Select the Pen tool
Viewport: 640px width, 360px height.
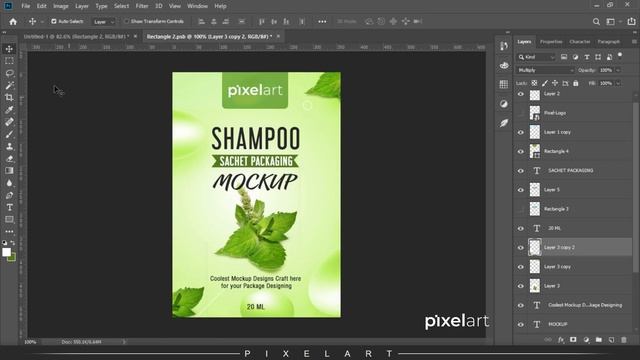coord(9,195)
